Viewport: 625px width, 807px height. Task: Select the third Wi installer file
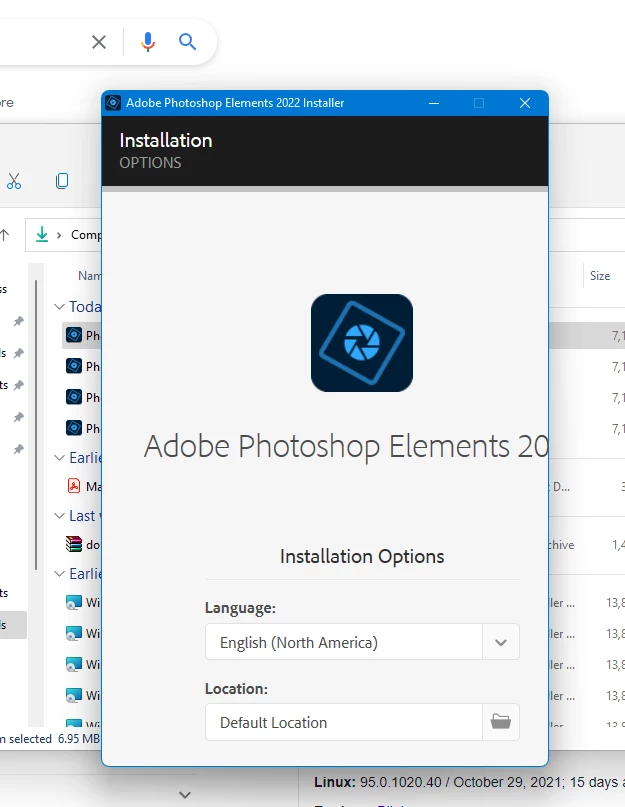click(82, 664)
